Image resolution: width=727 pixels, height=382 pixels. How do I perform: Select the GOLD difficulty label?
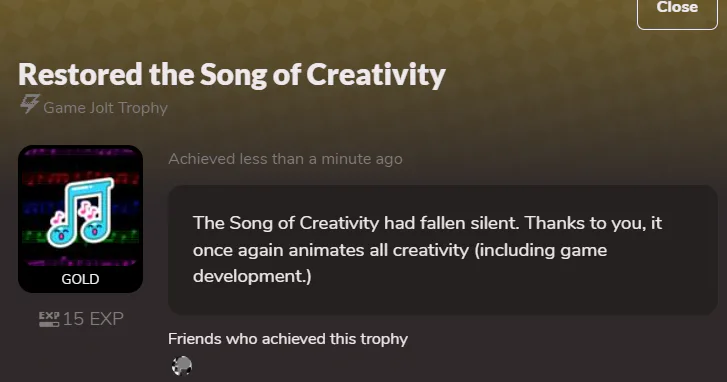coord(80,279)
